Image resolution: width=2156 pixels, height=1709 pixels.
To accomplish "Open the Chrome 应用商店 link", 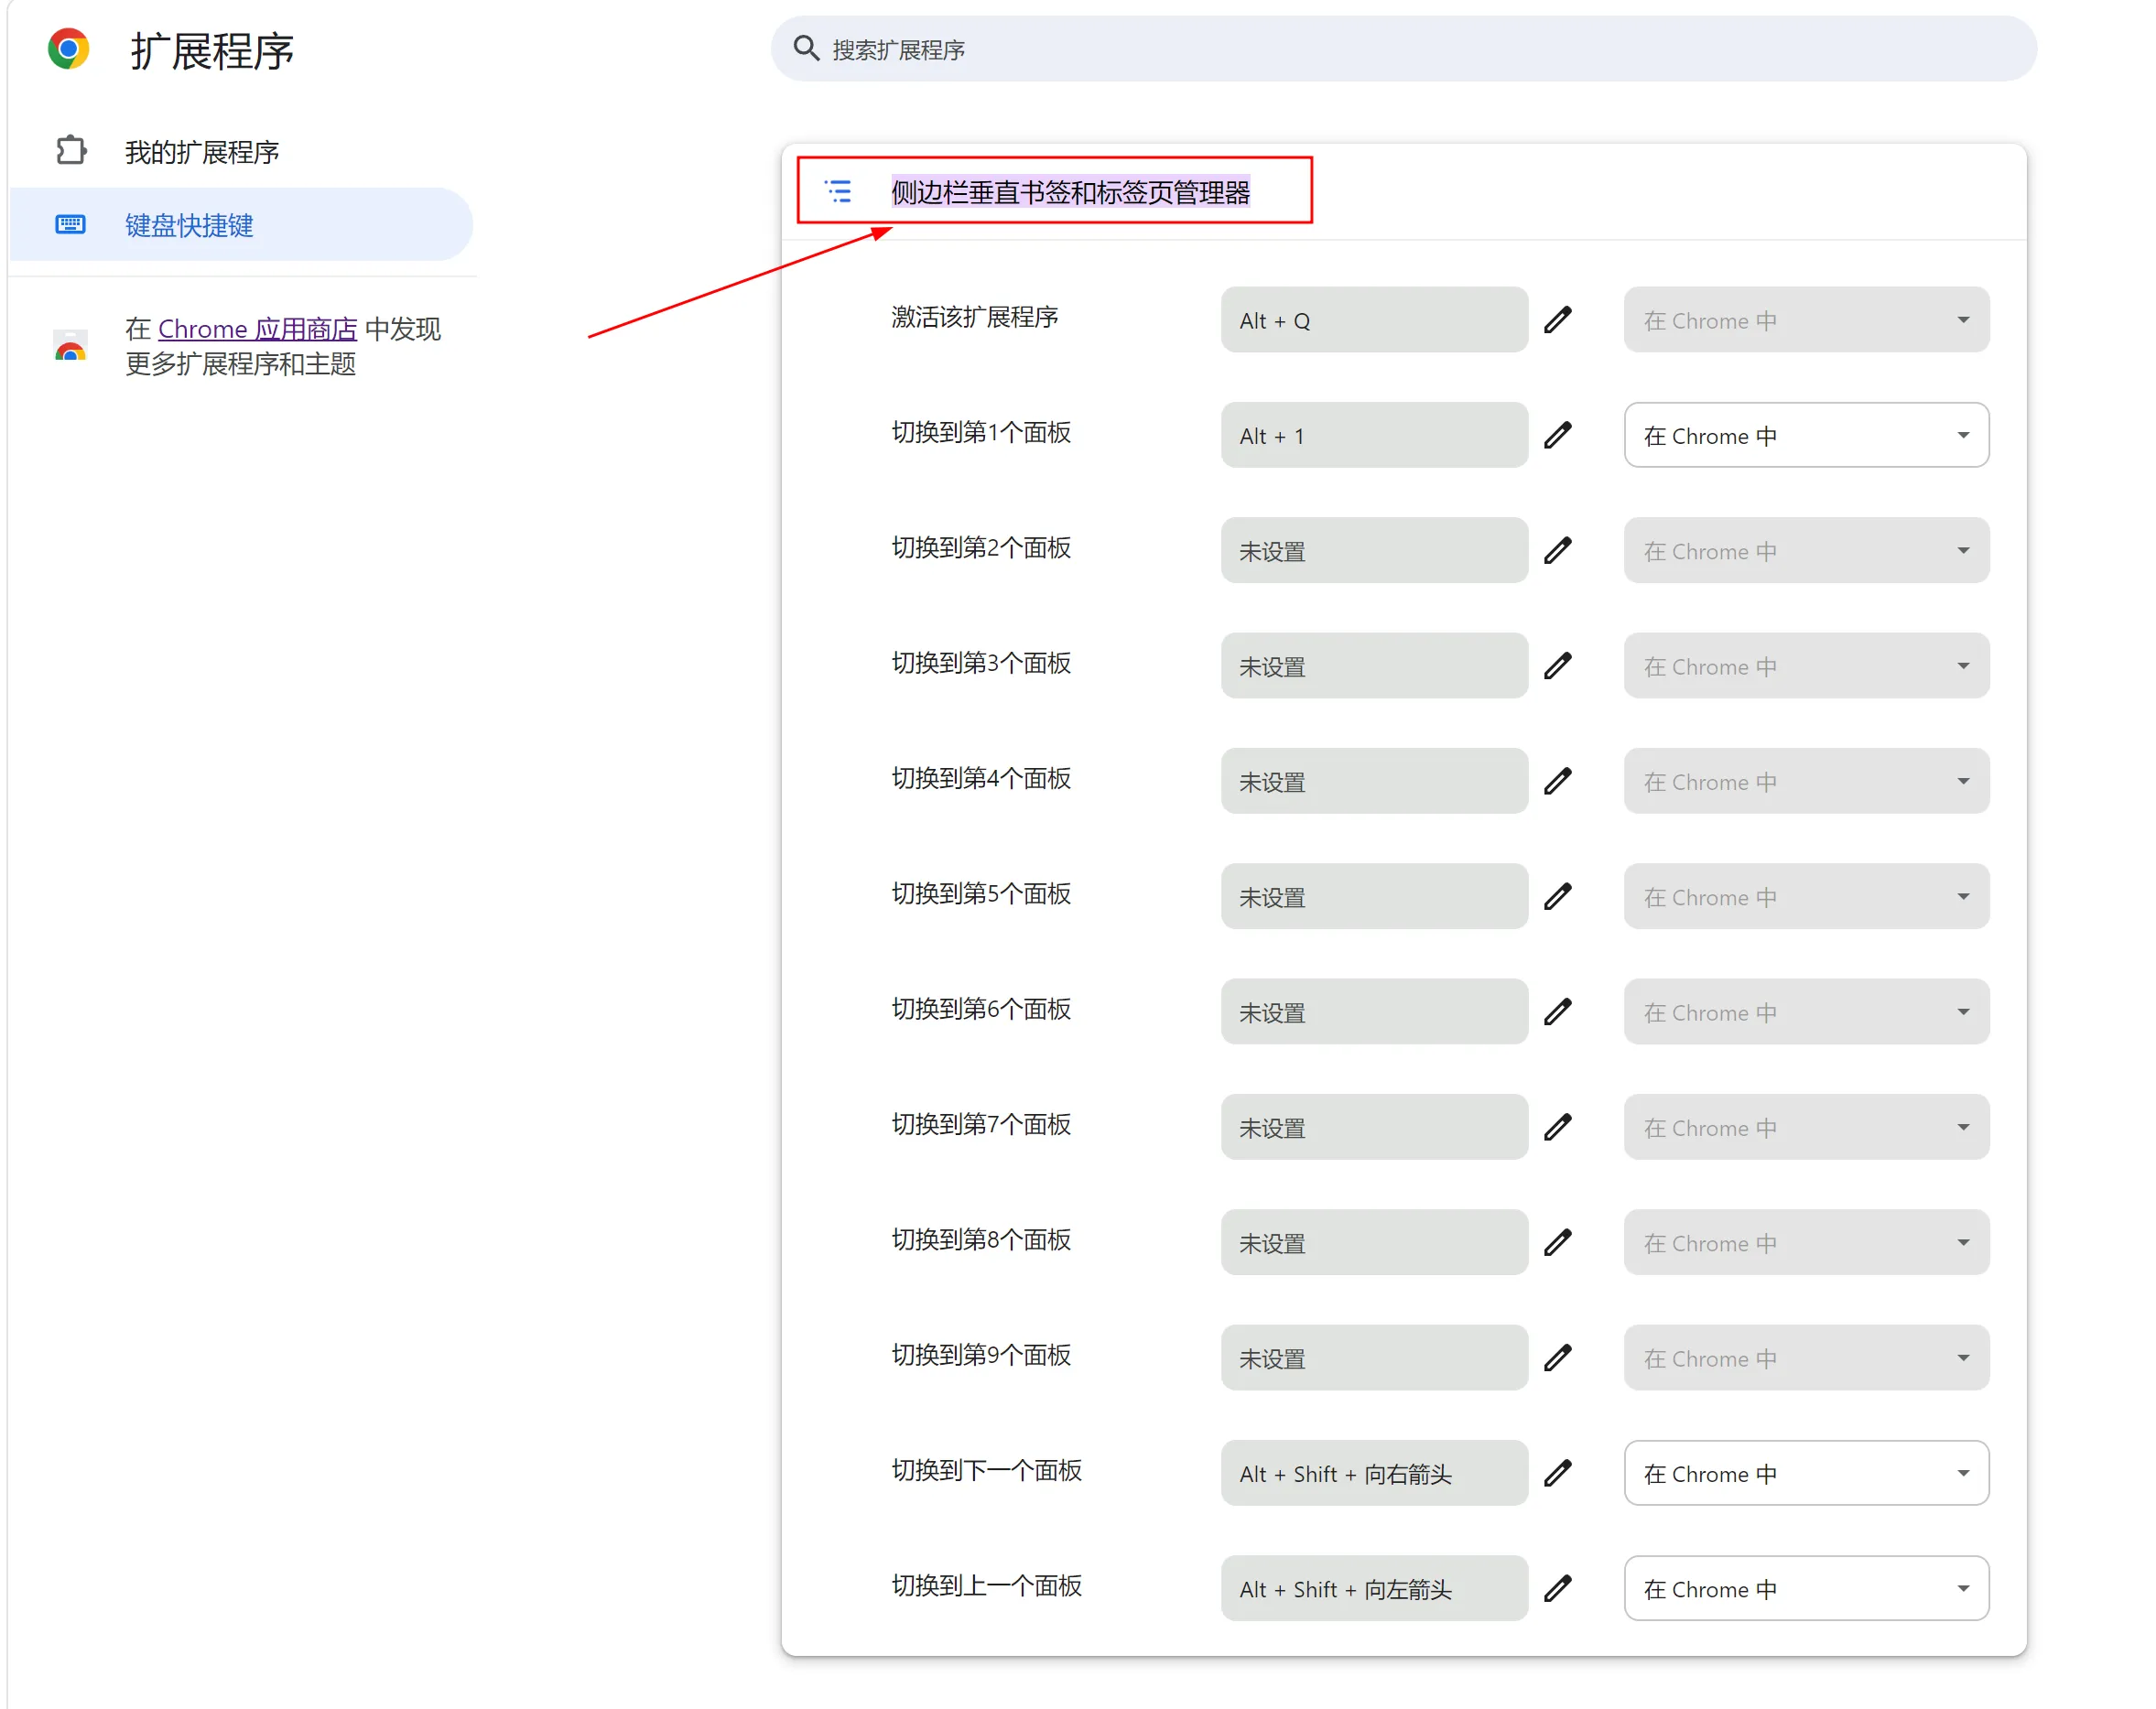I will tap(257, 329).
